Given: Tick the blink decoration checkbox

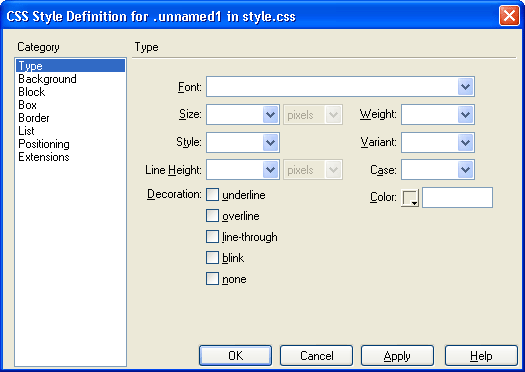Looking at the screenshot, I should tap(212, 257).
